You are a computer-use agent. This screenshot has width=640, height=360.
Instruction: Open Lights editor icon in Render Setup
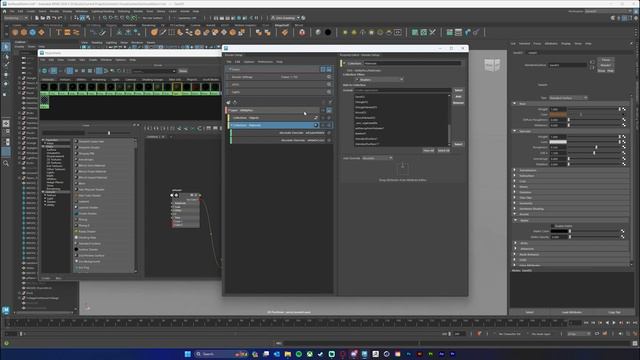click(x=329, y=92)
